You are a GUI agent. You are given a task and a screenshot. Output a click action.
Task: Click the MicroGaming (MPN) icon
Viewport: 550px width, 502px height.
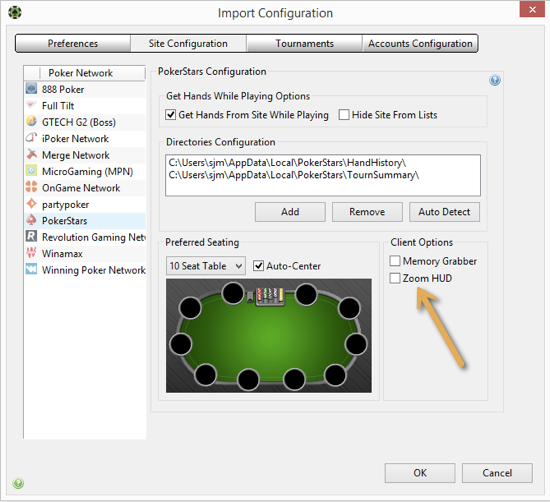click(x=32, y=171)
